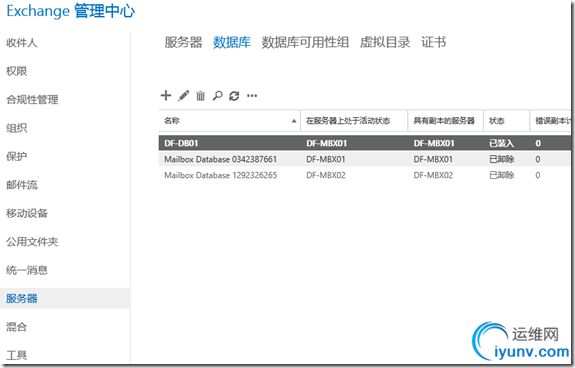The width and height of the screenshot is (575, 368).
Task: Select the 证书 tab
Action: [433, 42]
